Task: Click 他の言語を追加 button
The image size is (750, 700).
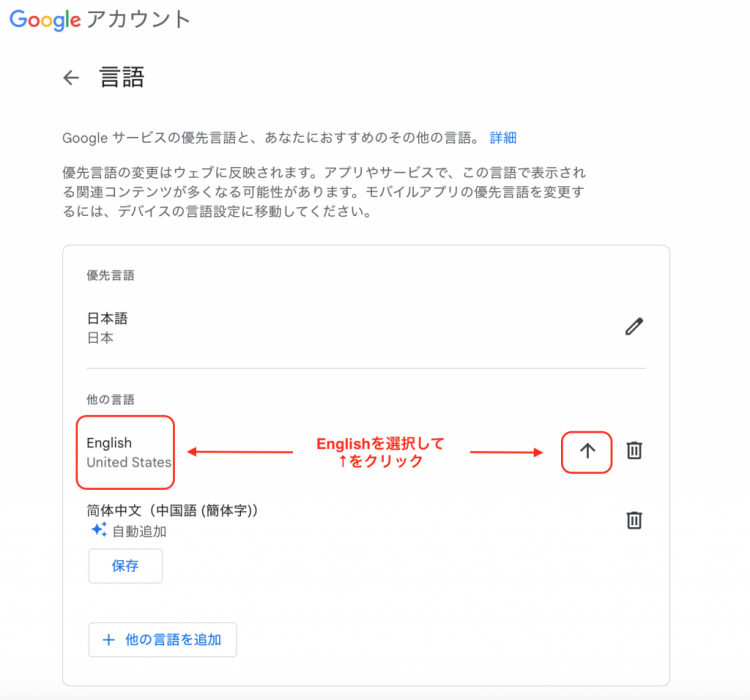Action: 163,639
